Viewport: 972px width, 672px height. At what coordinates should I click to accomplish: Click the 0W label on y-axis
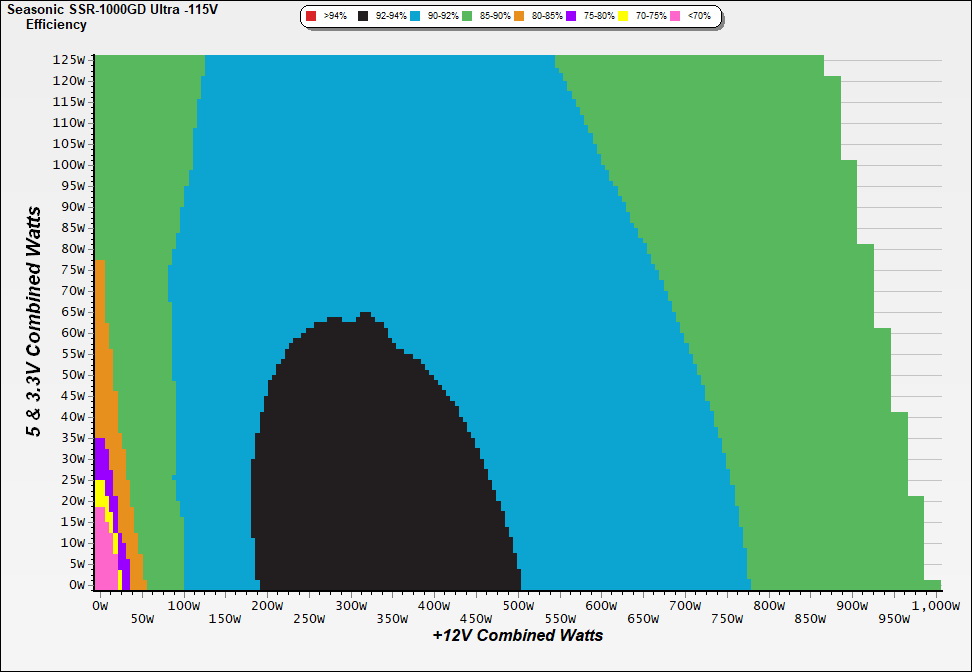click(x=76, y=584)
